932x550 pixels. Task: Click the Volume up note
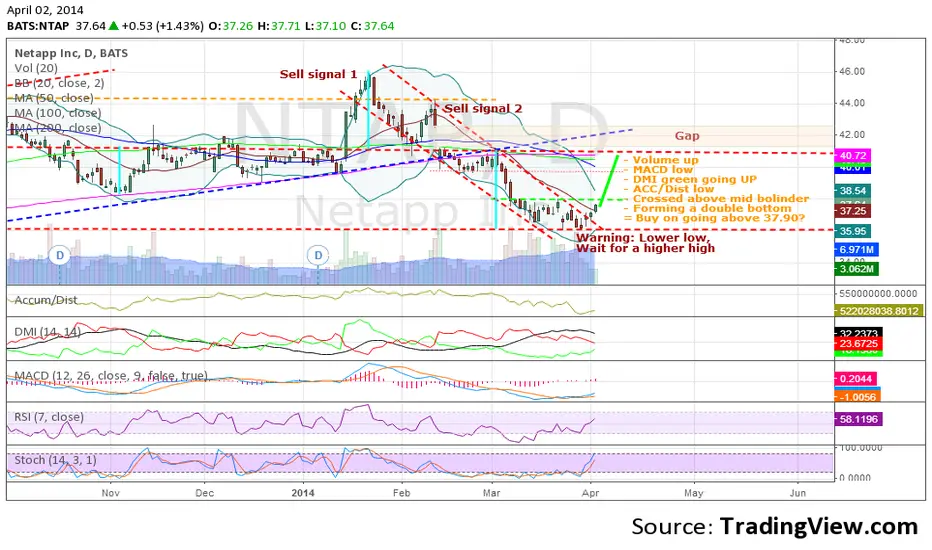coord(661,160)
